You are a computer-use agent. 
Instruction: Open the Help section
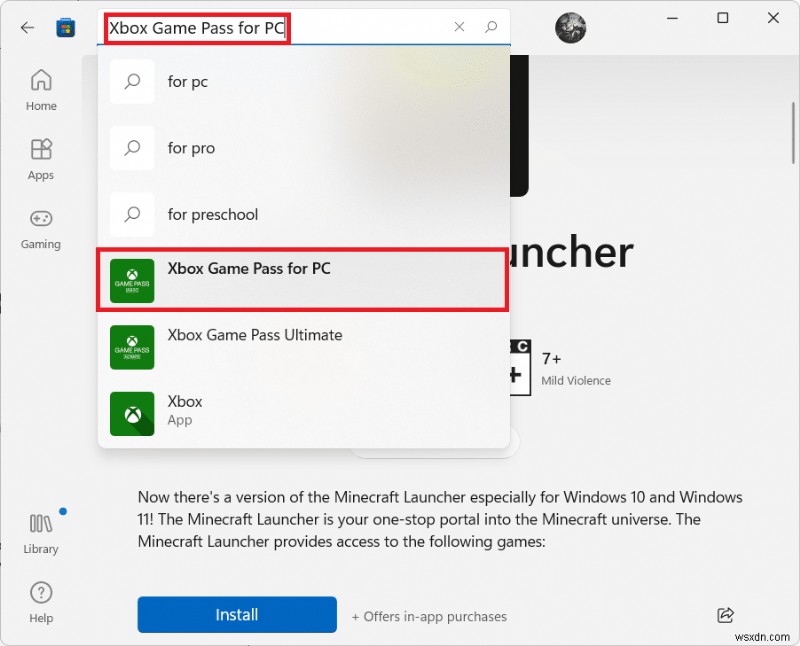pos(41,603)
